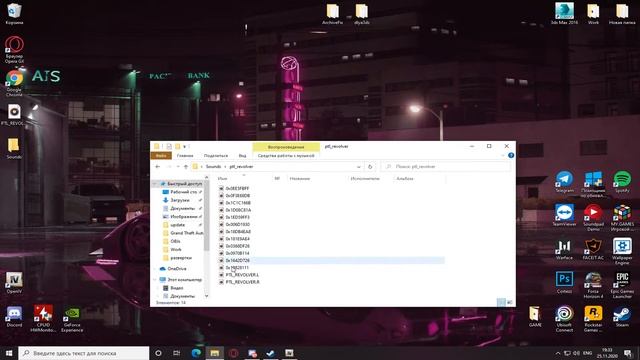Open Rockstar Games Launcher icon

point(593,318)
